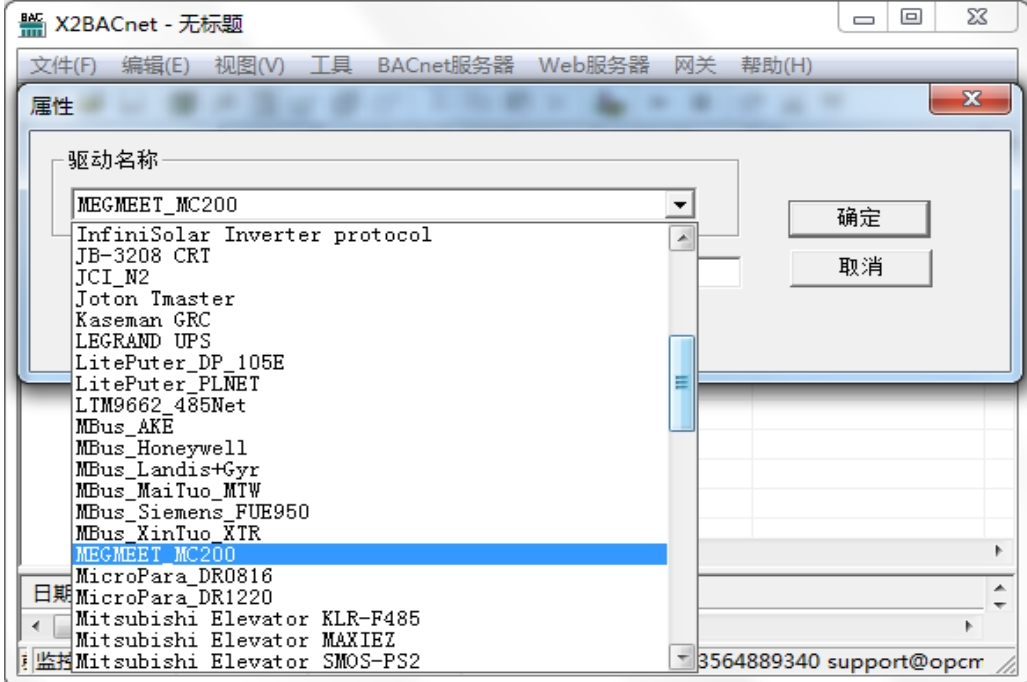1027x682 pixels.
Task: Choose Joton Tmaster driver
Action: point(370,299)
